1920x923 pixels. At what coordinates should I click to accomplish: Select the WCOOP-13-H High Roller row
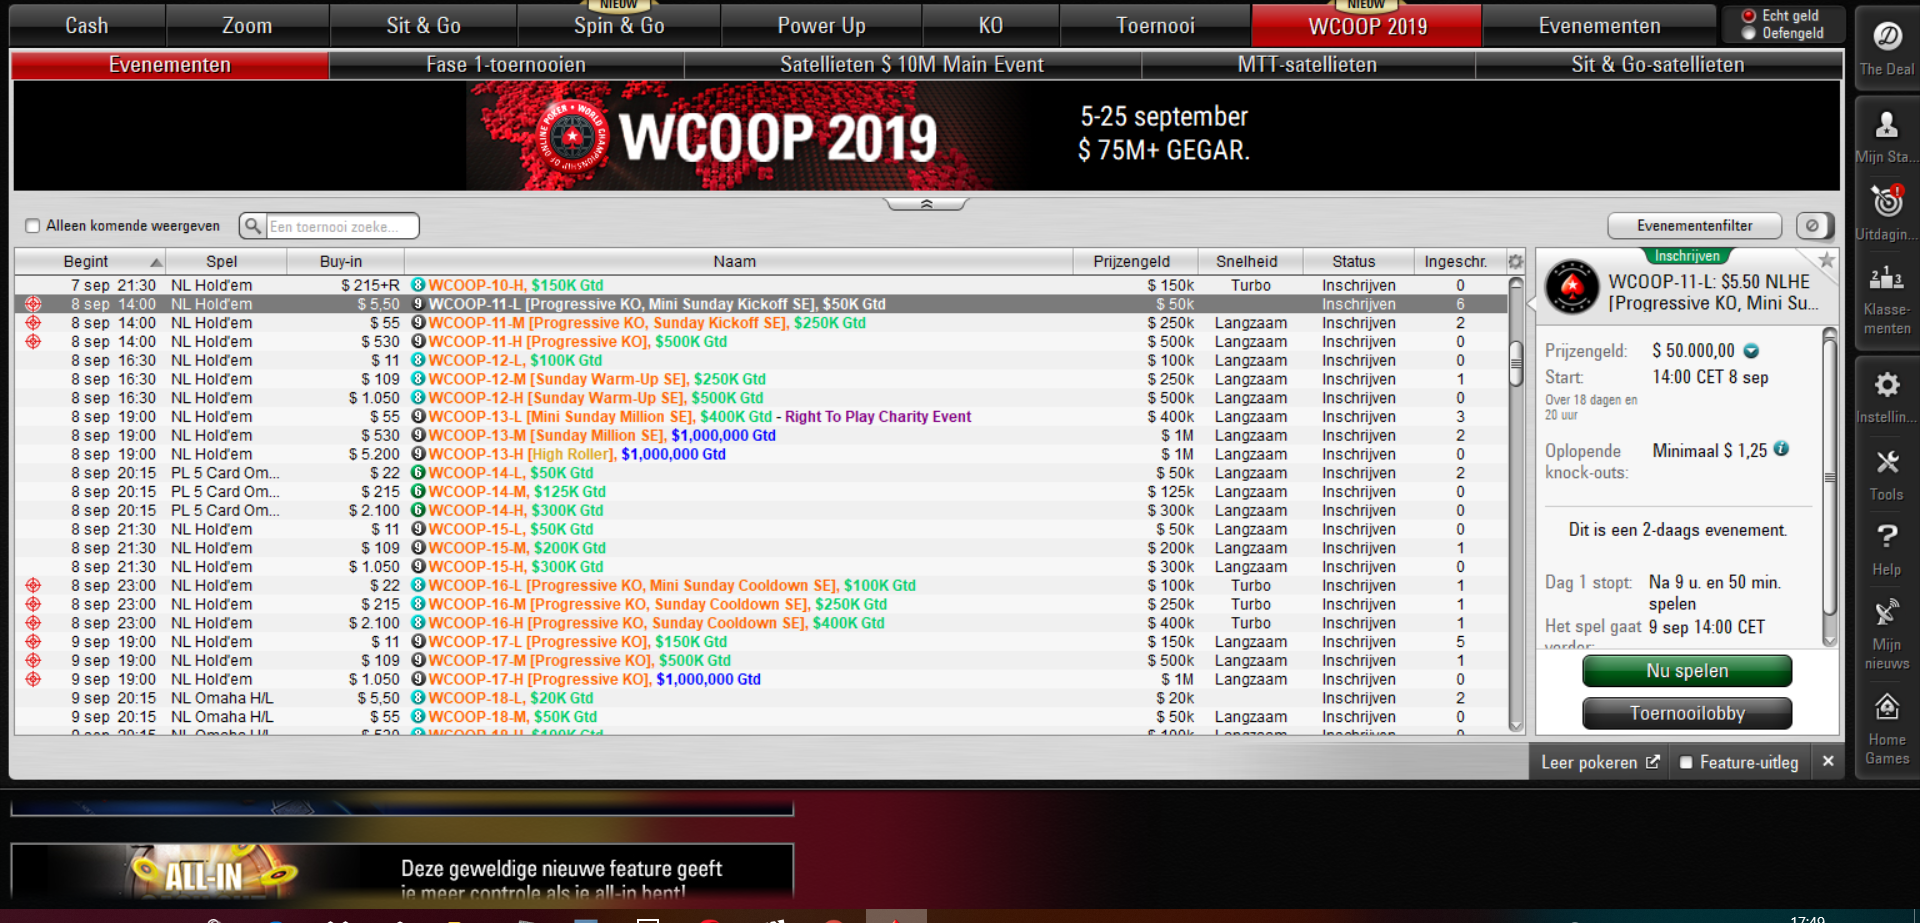tap(760, 455)
